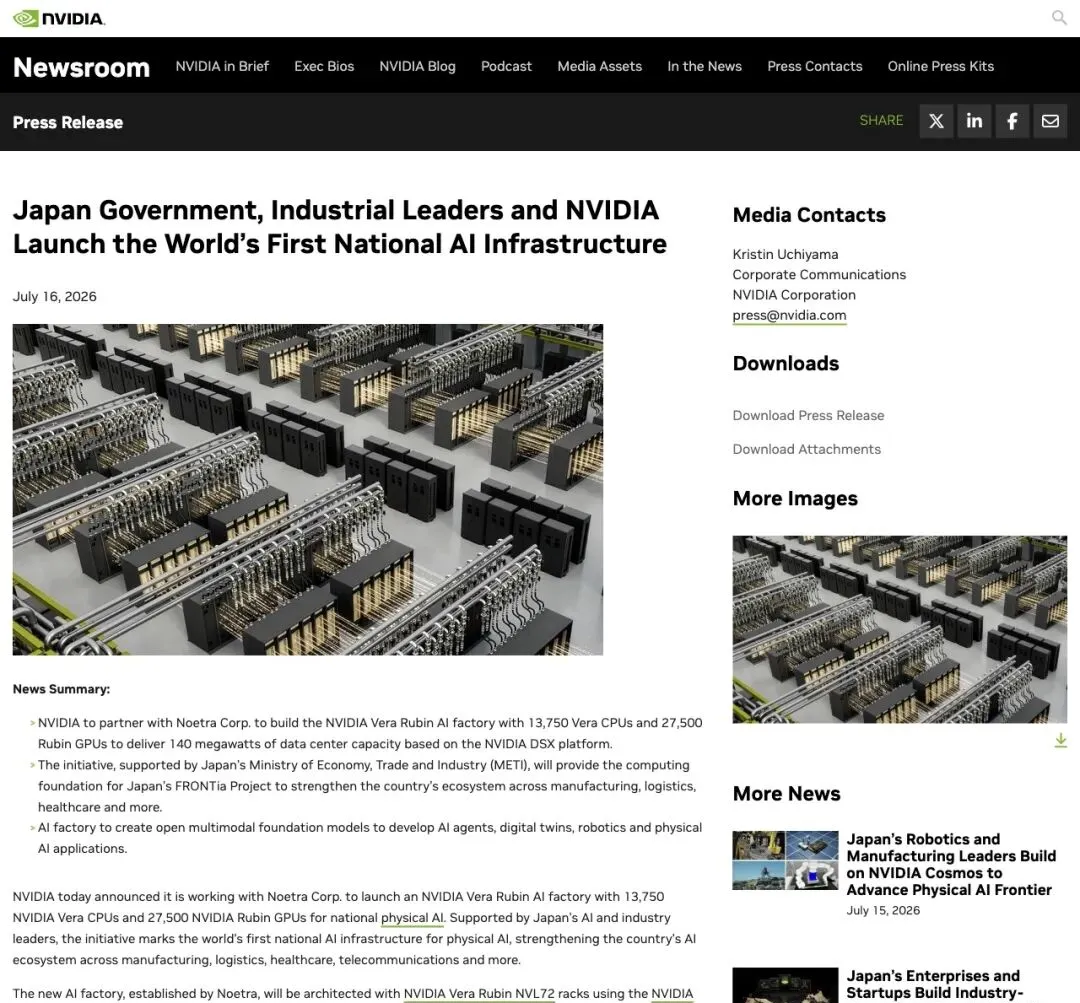Screen dimensions: 1080x1003
Task: Share on Facebook icon
Action: coord(1012,121)
